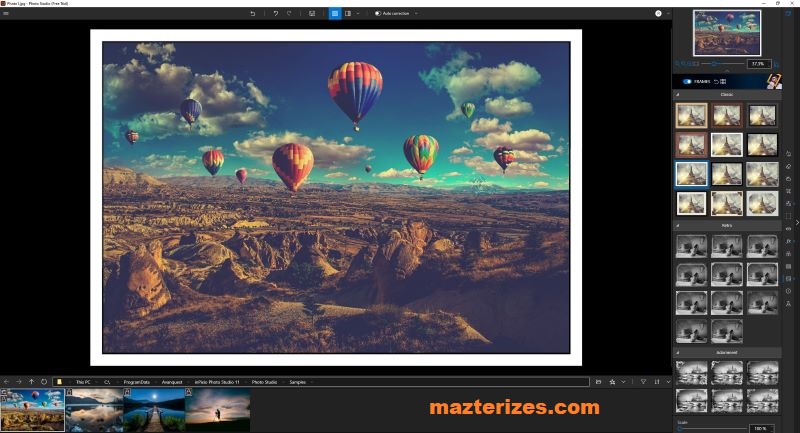Toggle the FRAMES on/off switch
Image resolution: width=800 pixels, height=433 pixels.
coord(687,82)
